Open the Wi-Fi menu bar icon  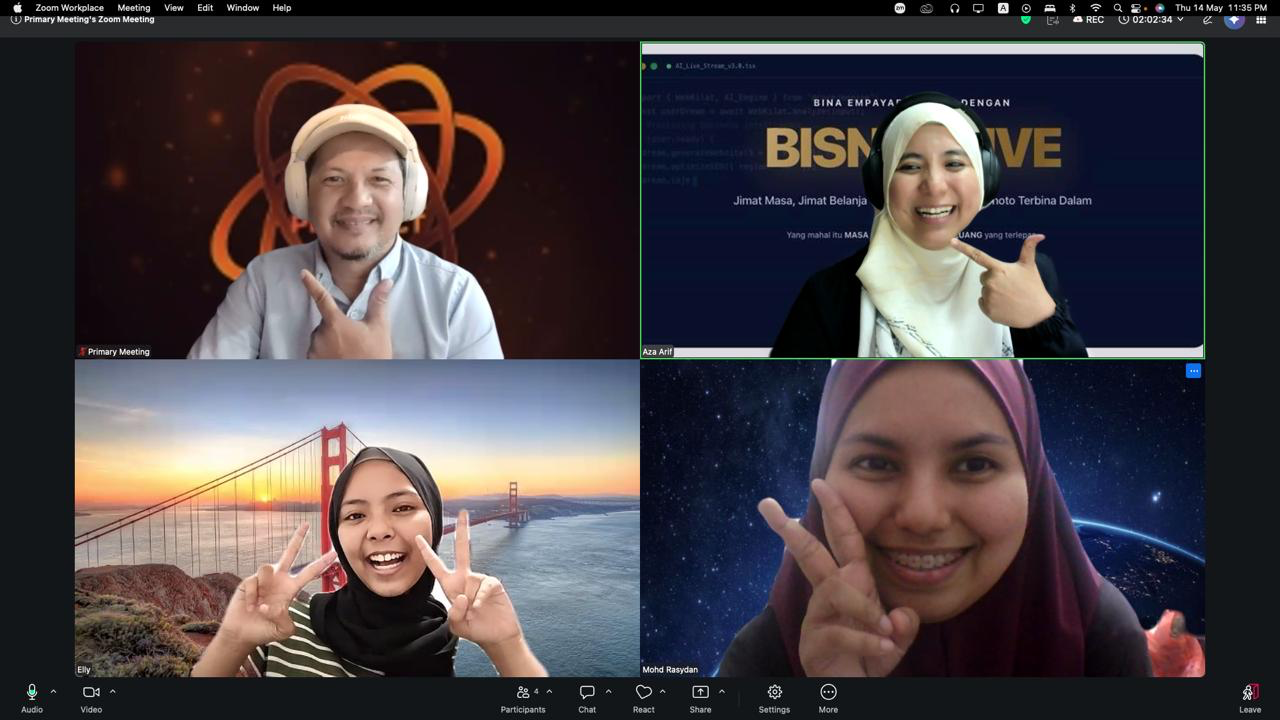(x=1096, y=7)
